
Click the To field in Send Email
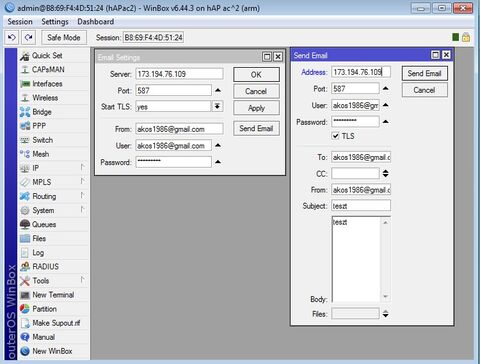click(361, 157)
